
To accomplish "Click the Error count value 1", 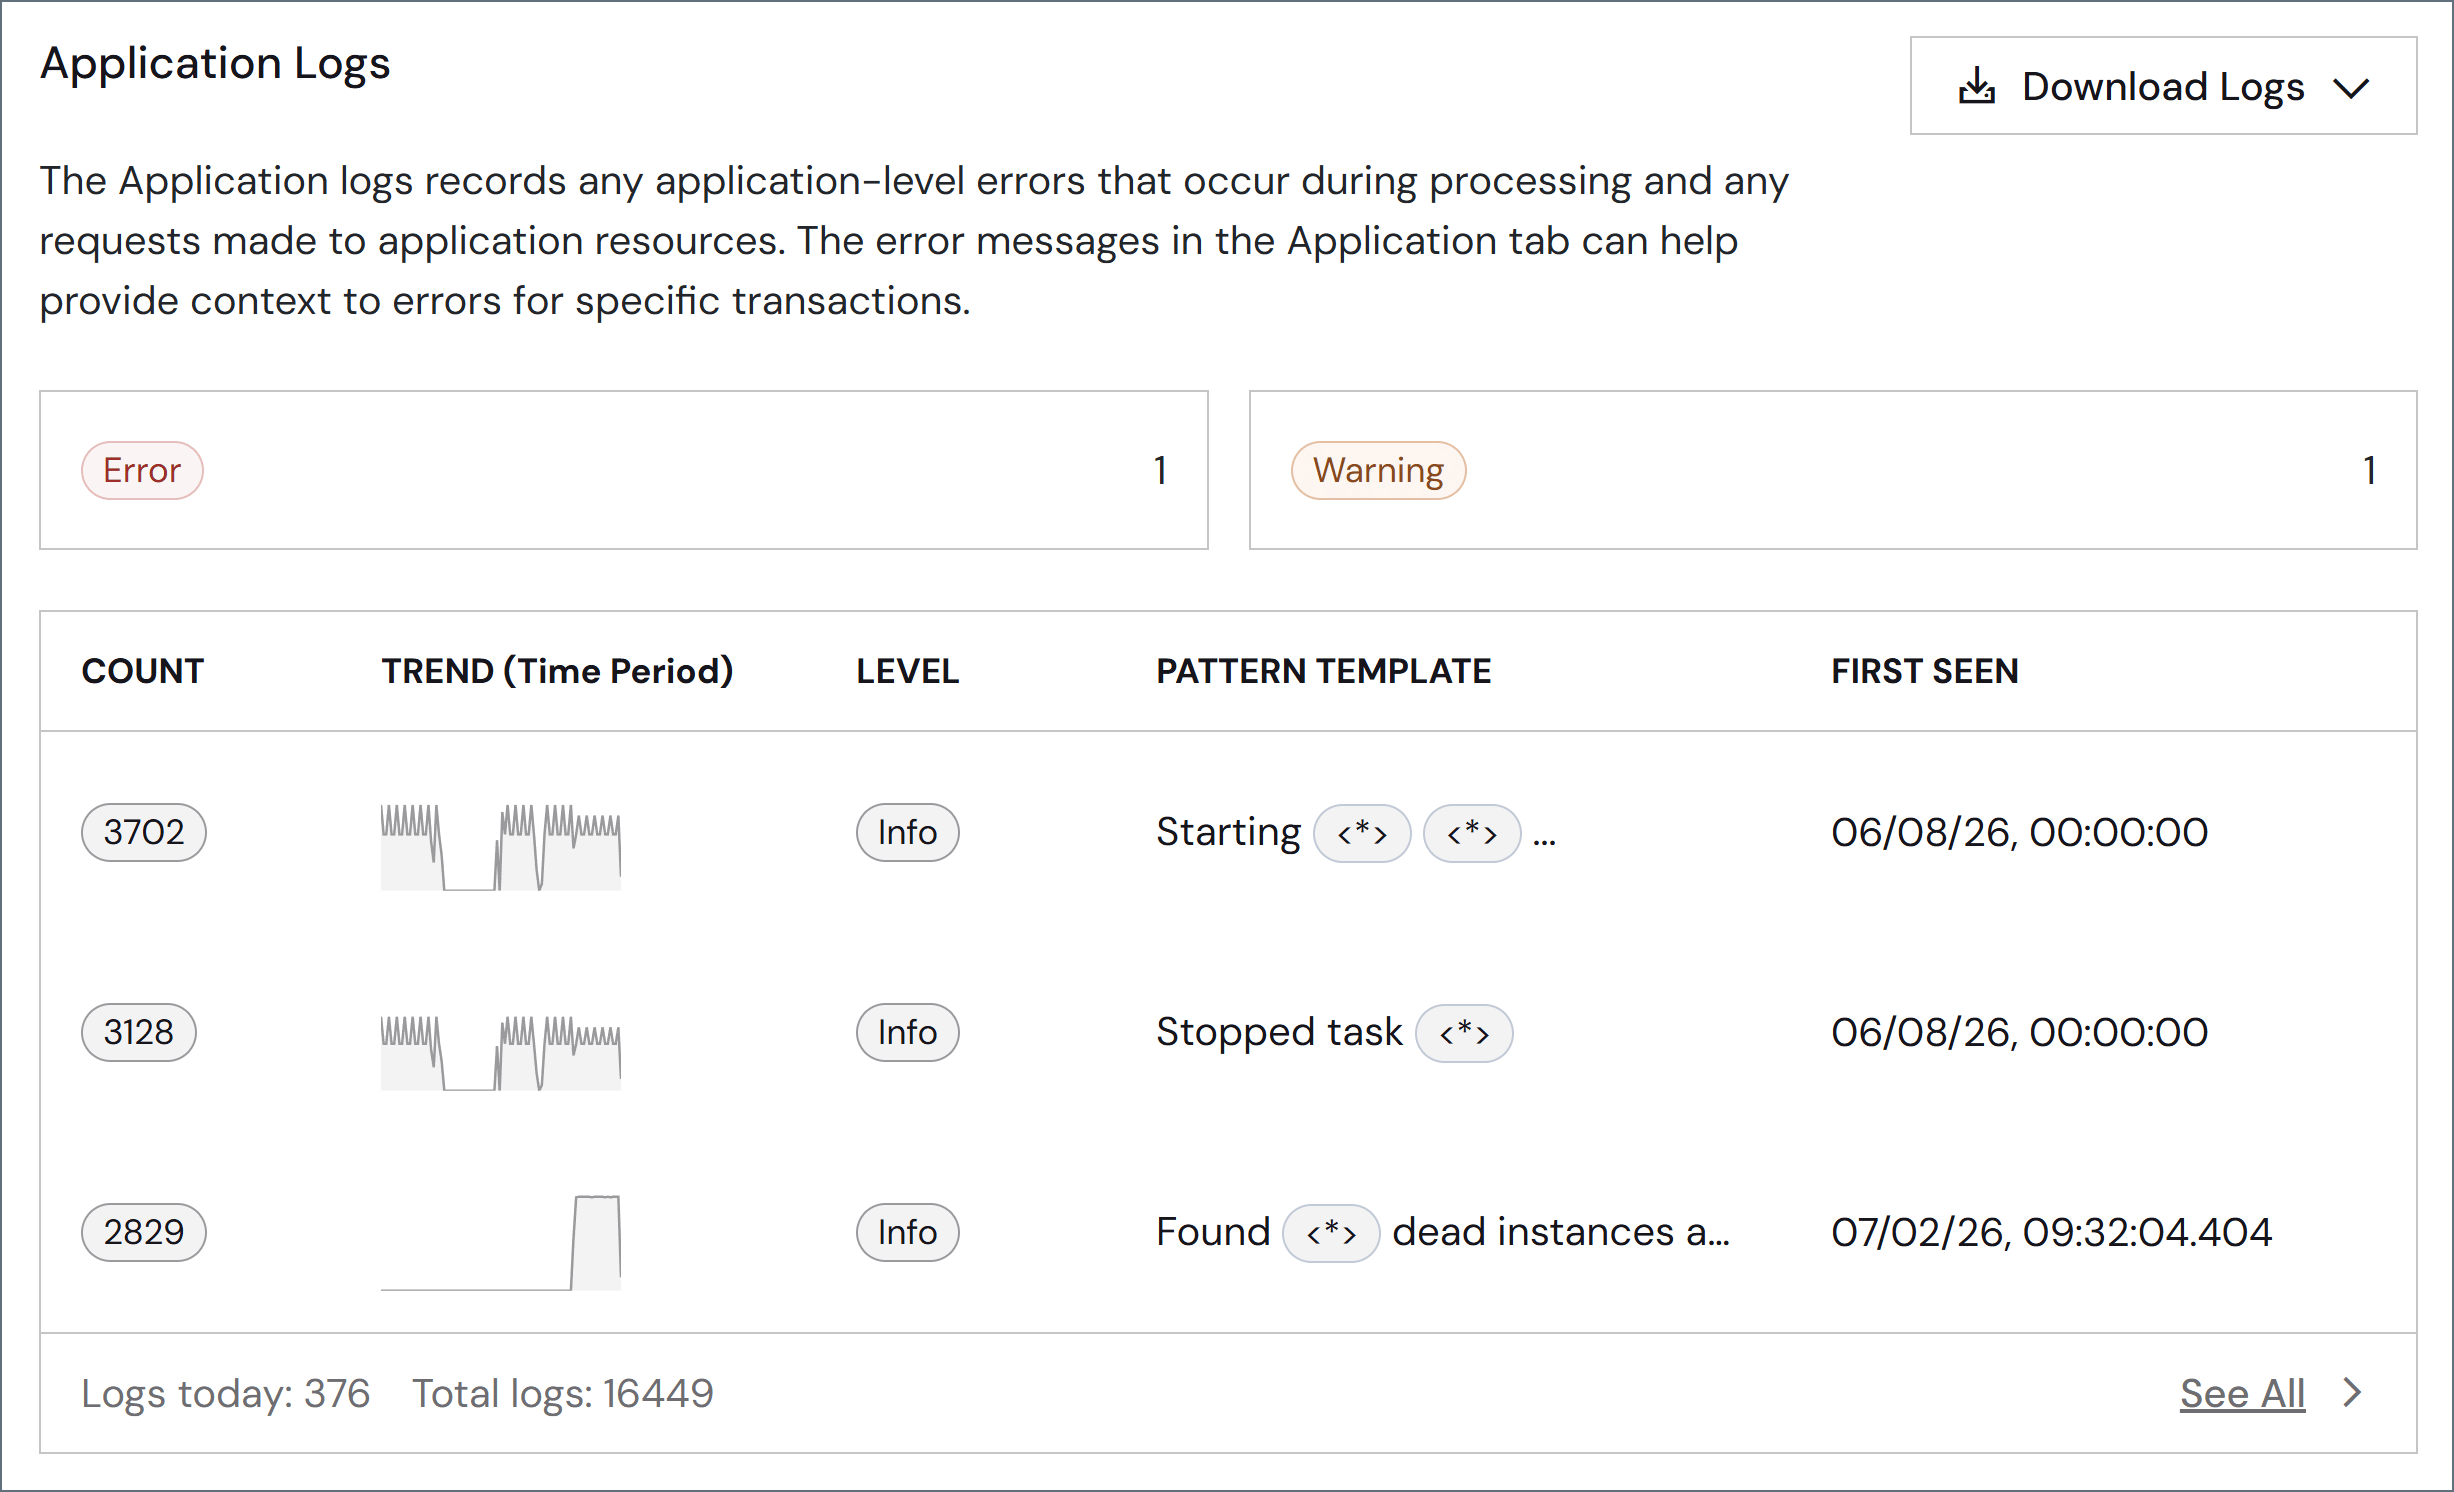I will click(1160, 470).
